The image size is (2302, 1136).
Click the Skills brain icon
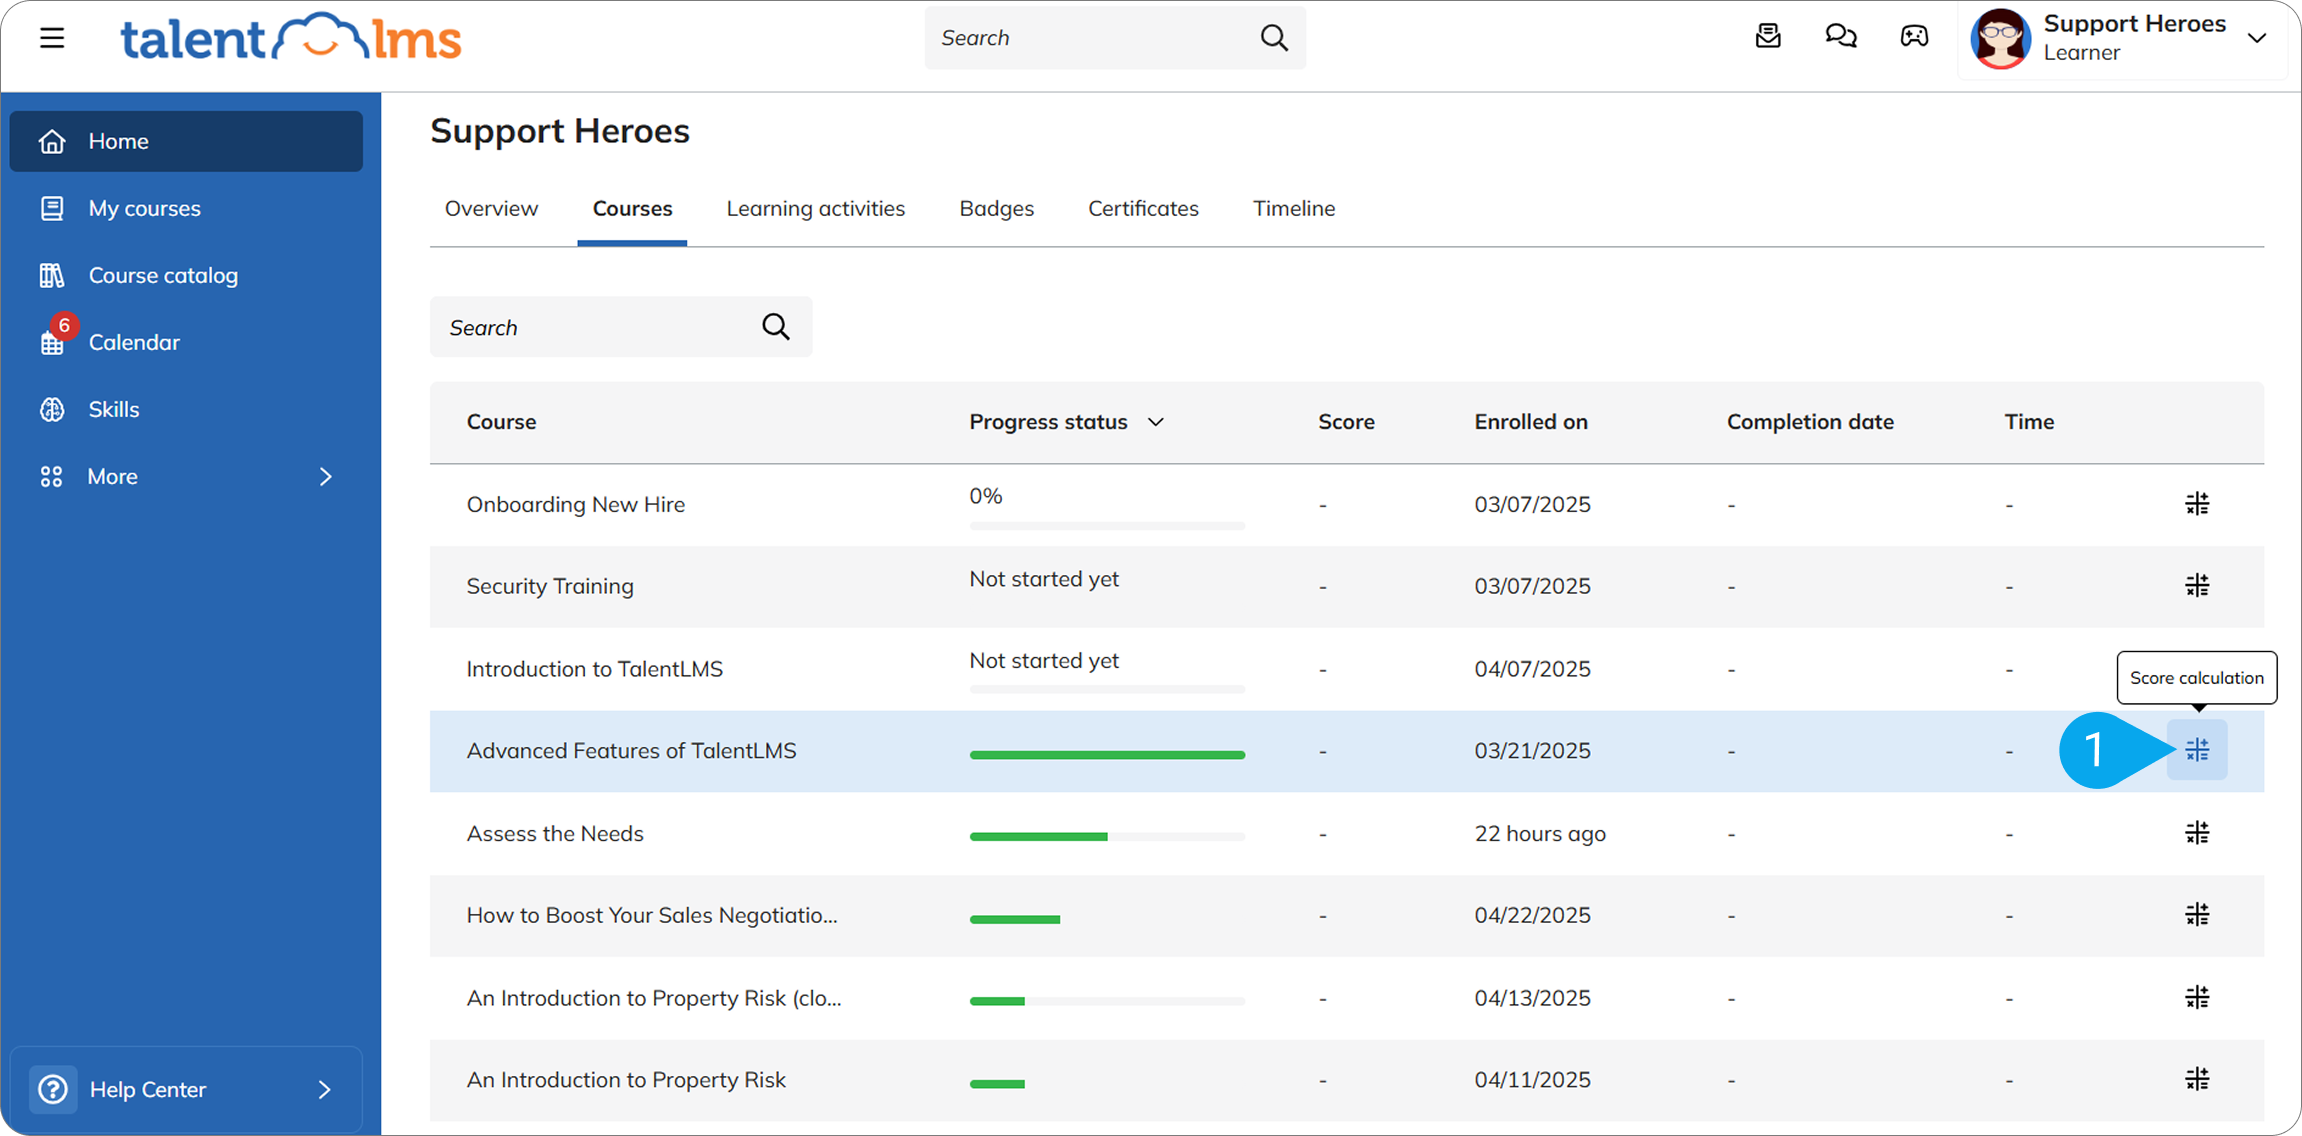coord(52,409)
